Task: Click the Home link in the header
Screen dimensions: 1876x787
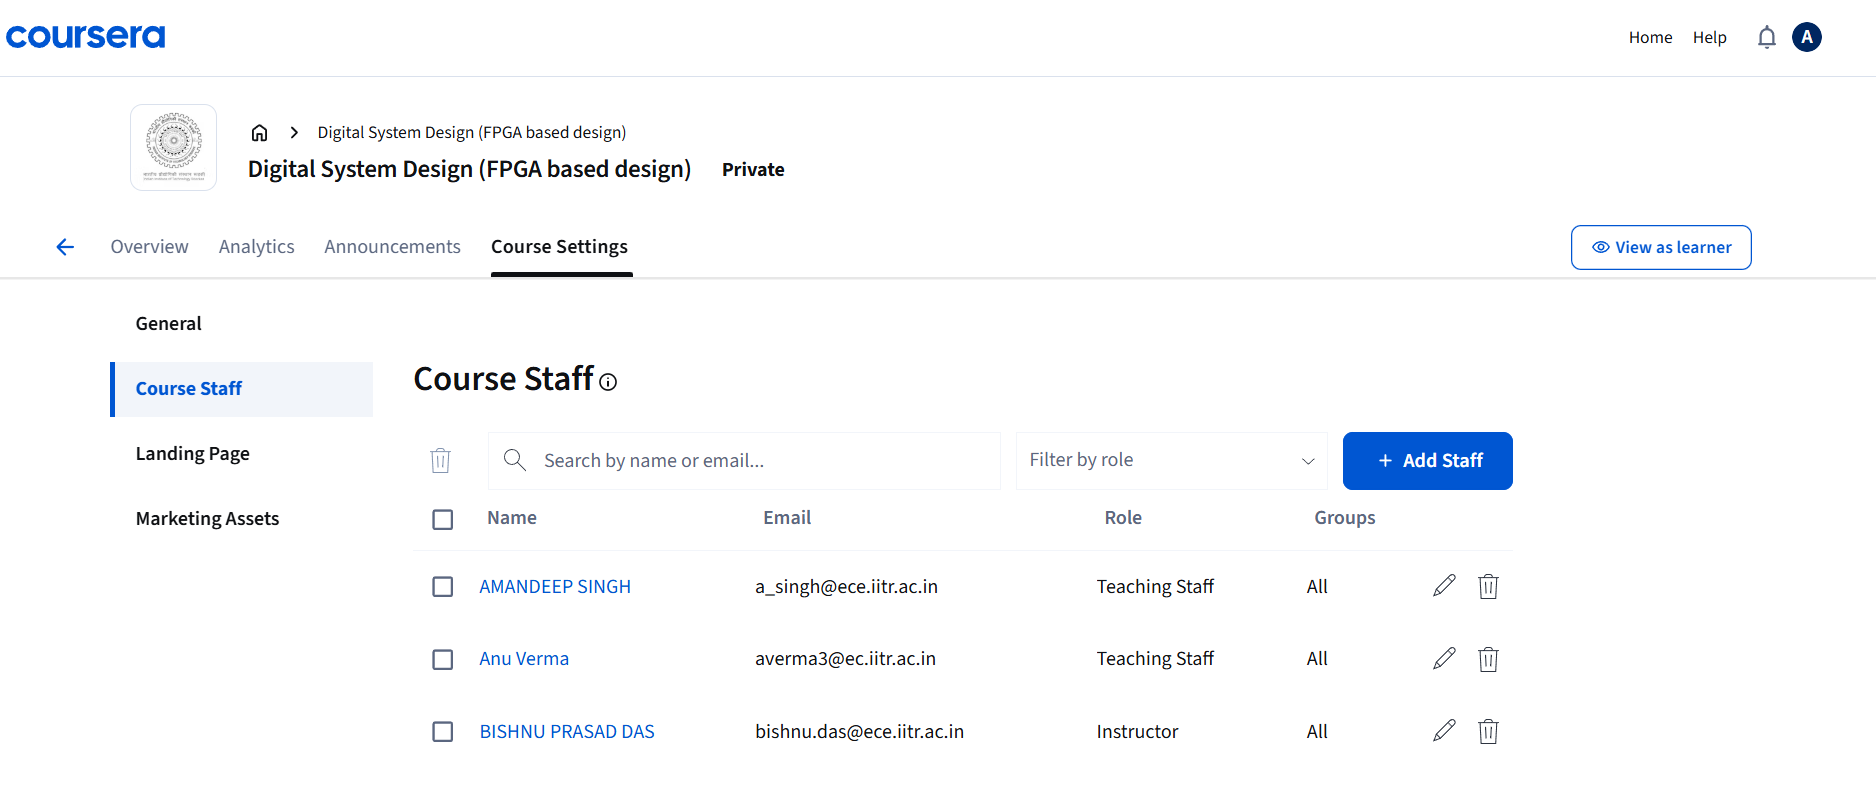Action: pyautogui.click(x=1650, y=38)
